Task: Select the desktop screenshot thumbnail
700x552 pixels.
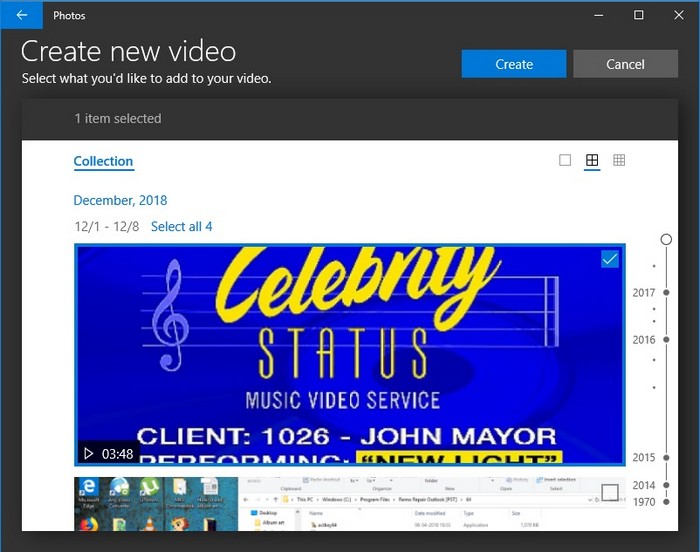Action: 350,504
